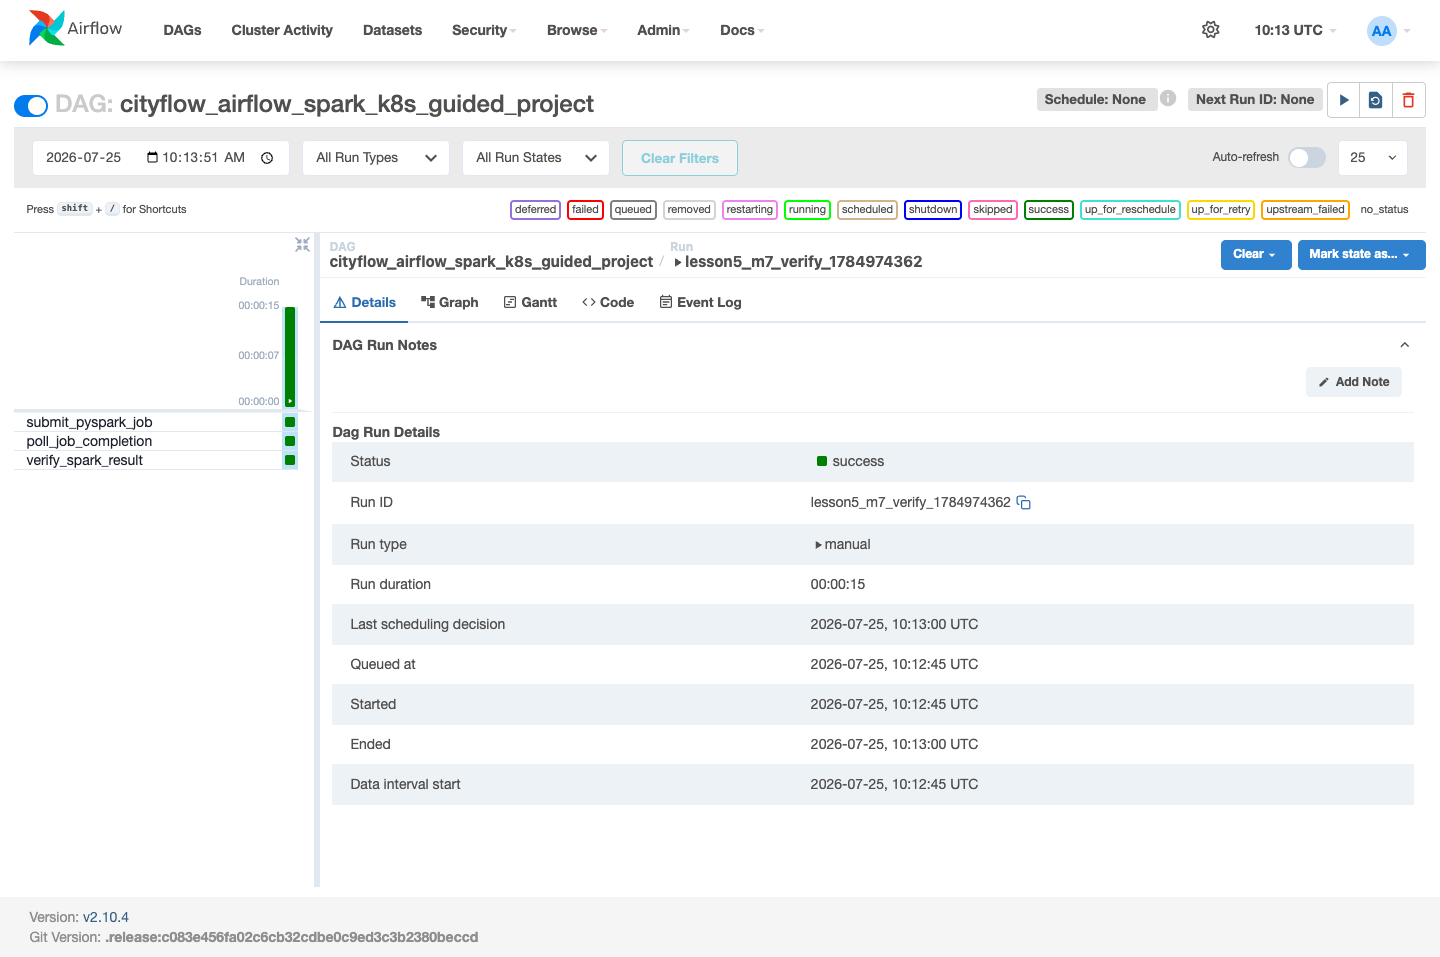1440x957 pixels.
Task: Click running state legend badge
Action: click(807, 210)
